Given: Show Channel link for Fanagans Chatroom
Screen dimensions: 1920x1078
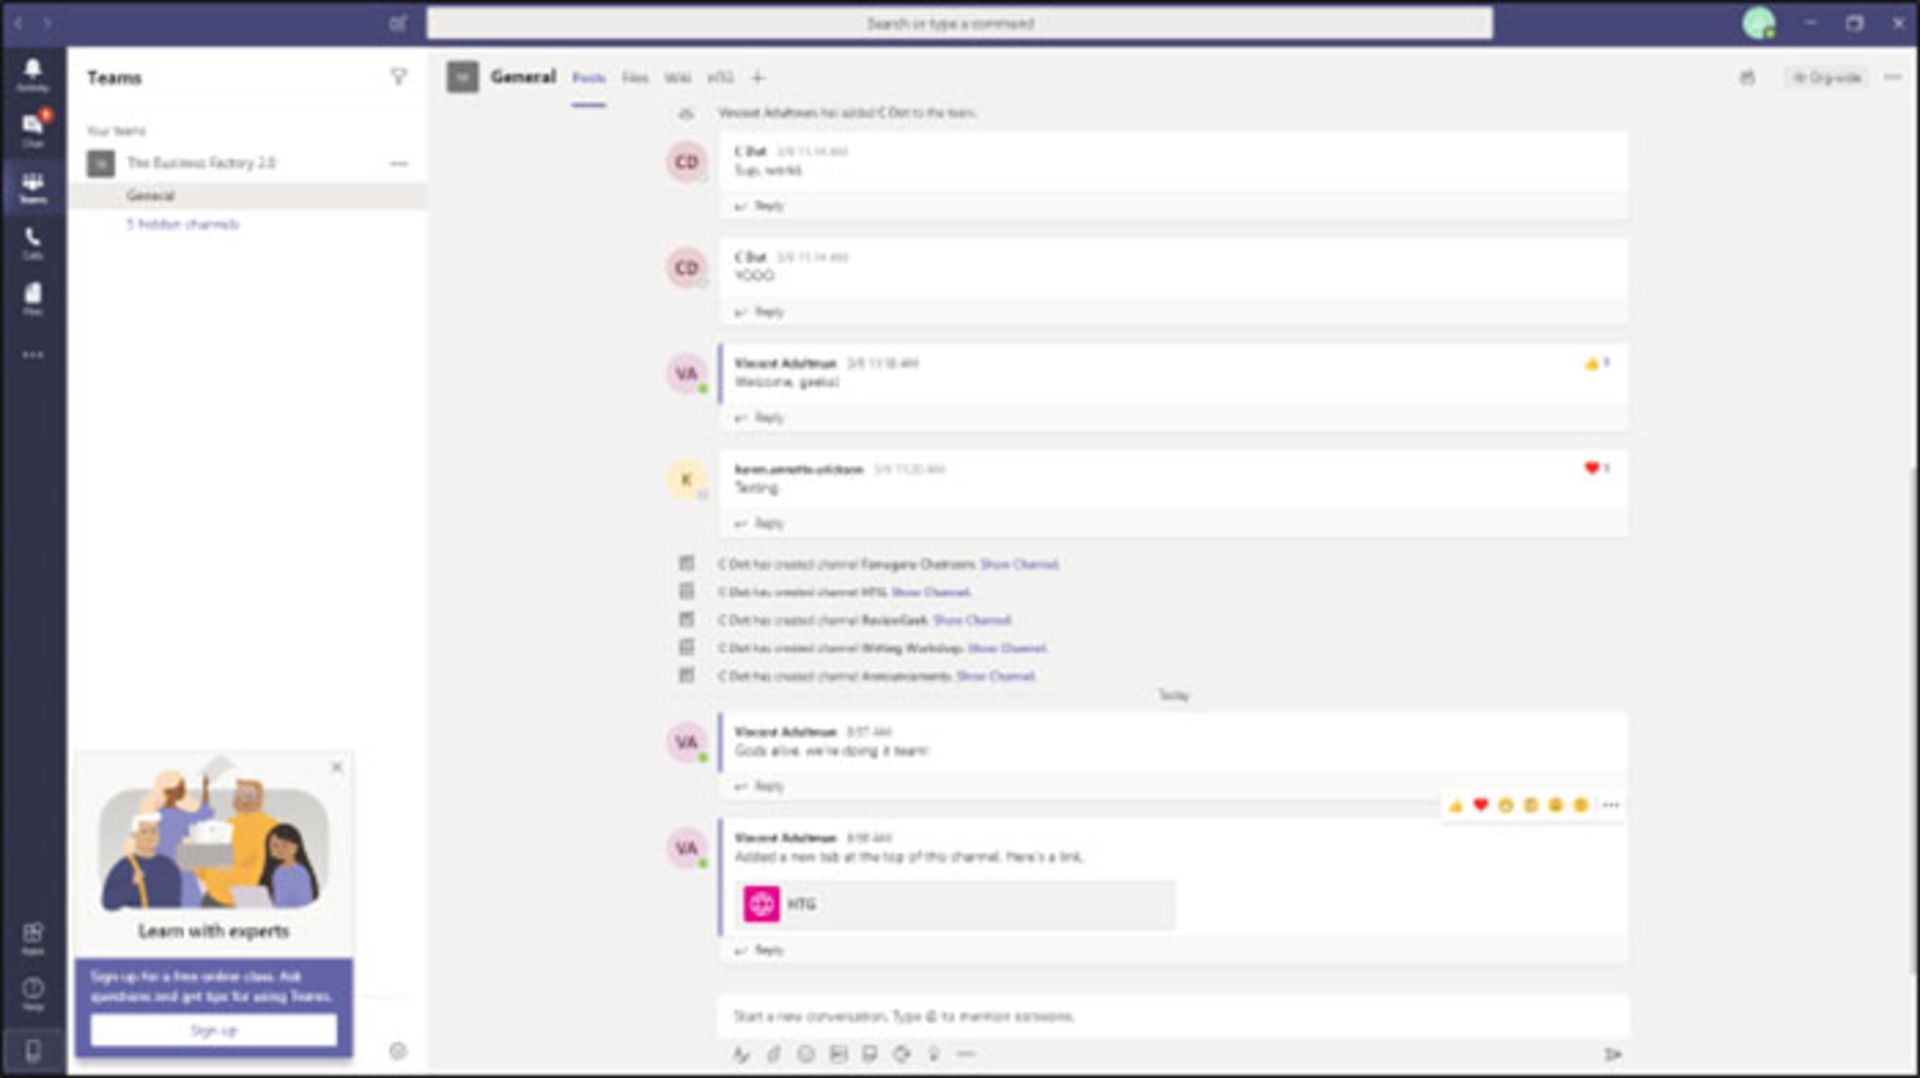Looking at the screenshot, I should coord(1019,564).
